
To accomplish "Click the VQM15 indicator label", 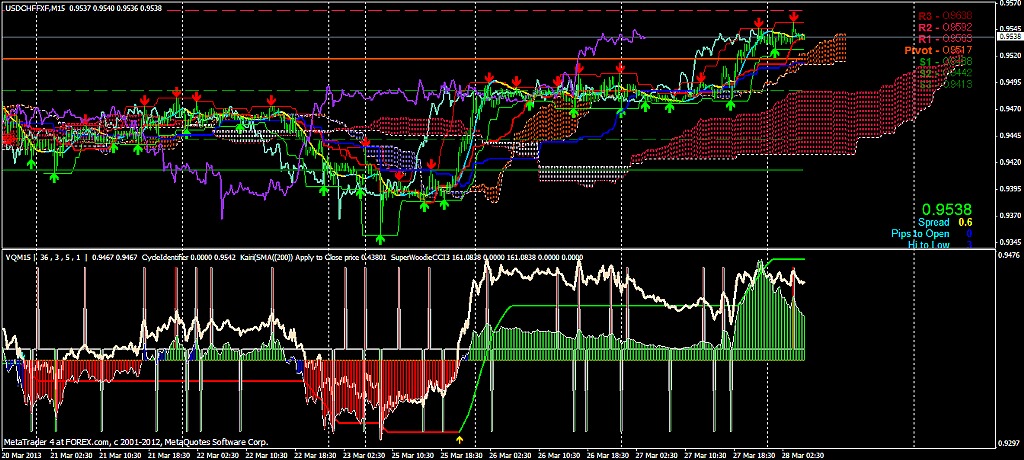I will [x=19, y=257].
